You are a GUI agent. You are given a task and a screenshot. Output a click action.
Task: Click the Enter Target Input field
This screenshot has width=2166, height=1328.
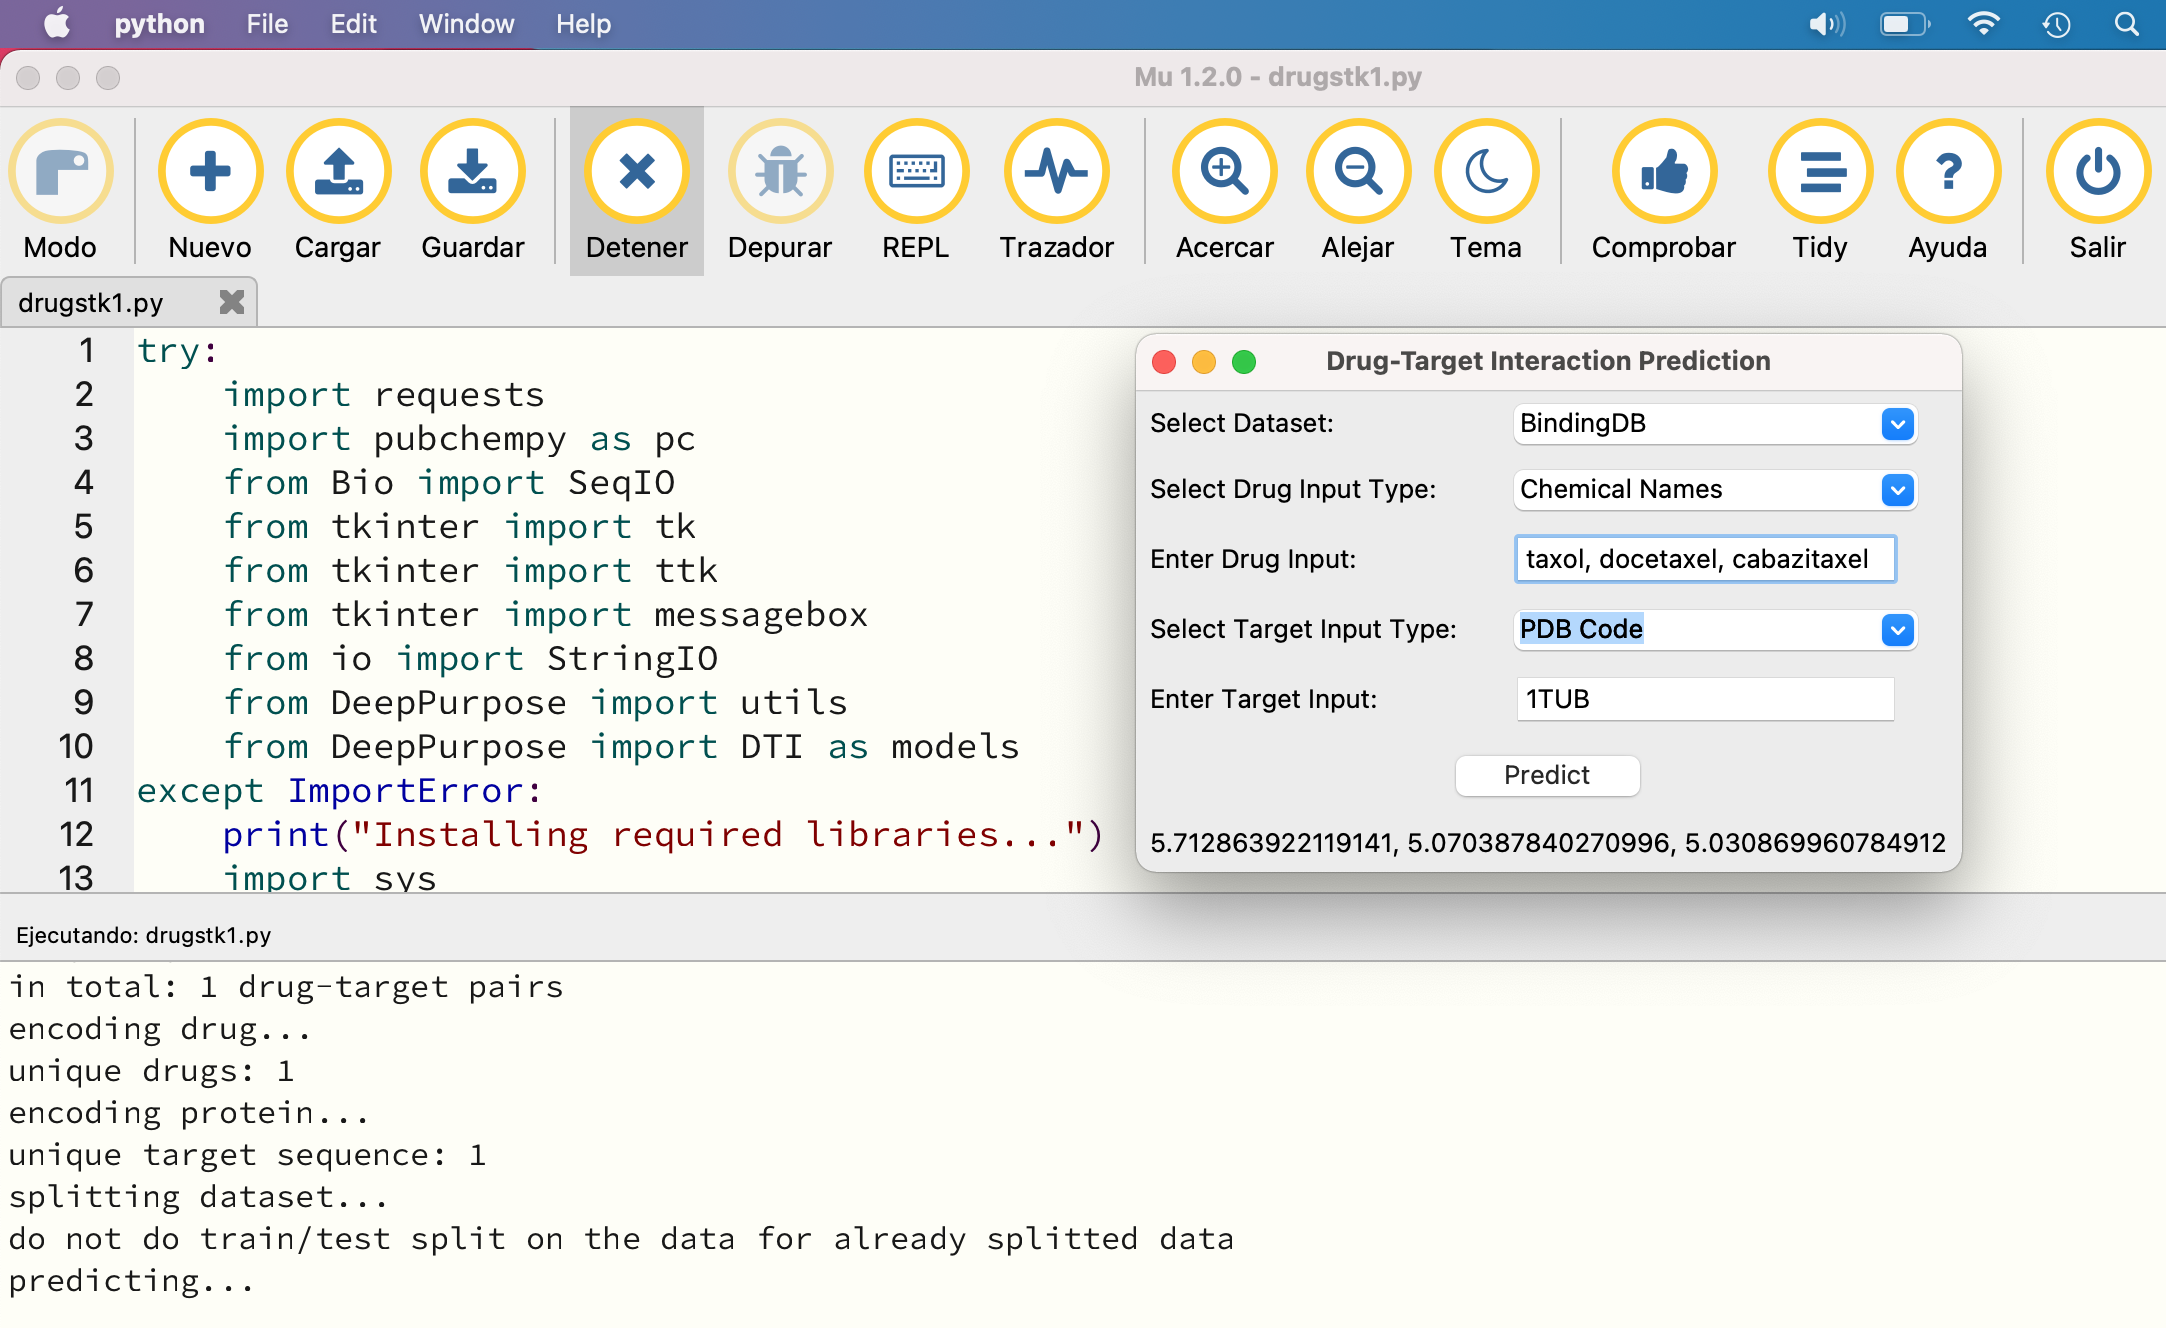coord(1704,699)
